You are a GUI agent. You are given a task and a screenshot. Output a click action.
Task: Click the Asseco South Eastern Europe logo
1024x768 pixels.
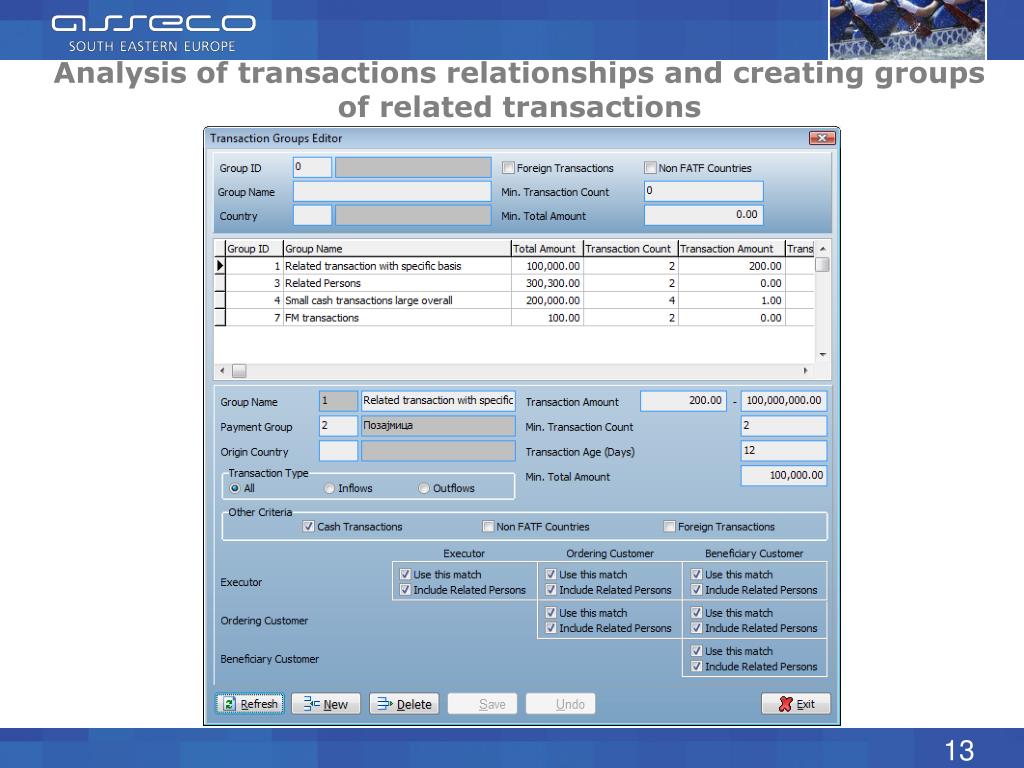point(153,33)
